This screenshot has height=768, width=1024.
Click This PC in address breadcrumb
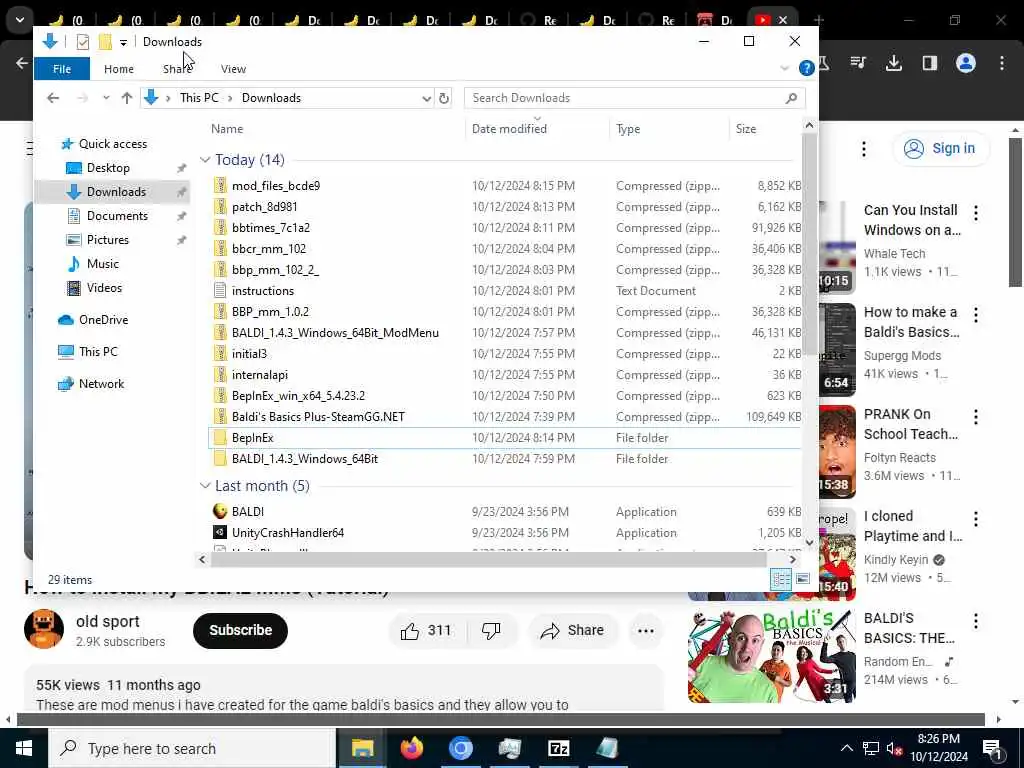tap(199, 98)
